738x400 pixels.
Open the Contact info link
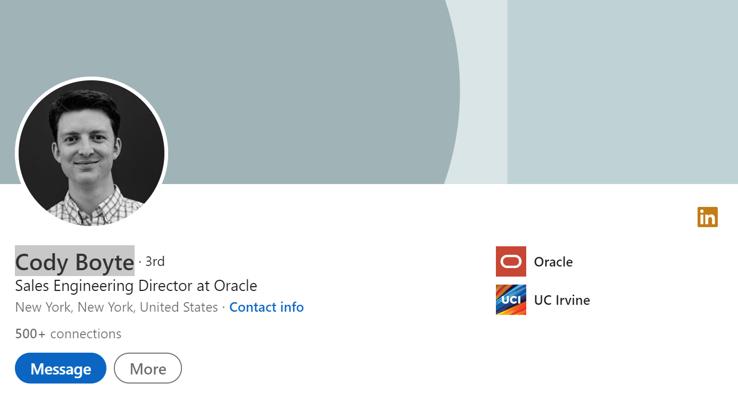tap(266, 307)
